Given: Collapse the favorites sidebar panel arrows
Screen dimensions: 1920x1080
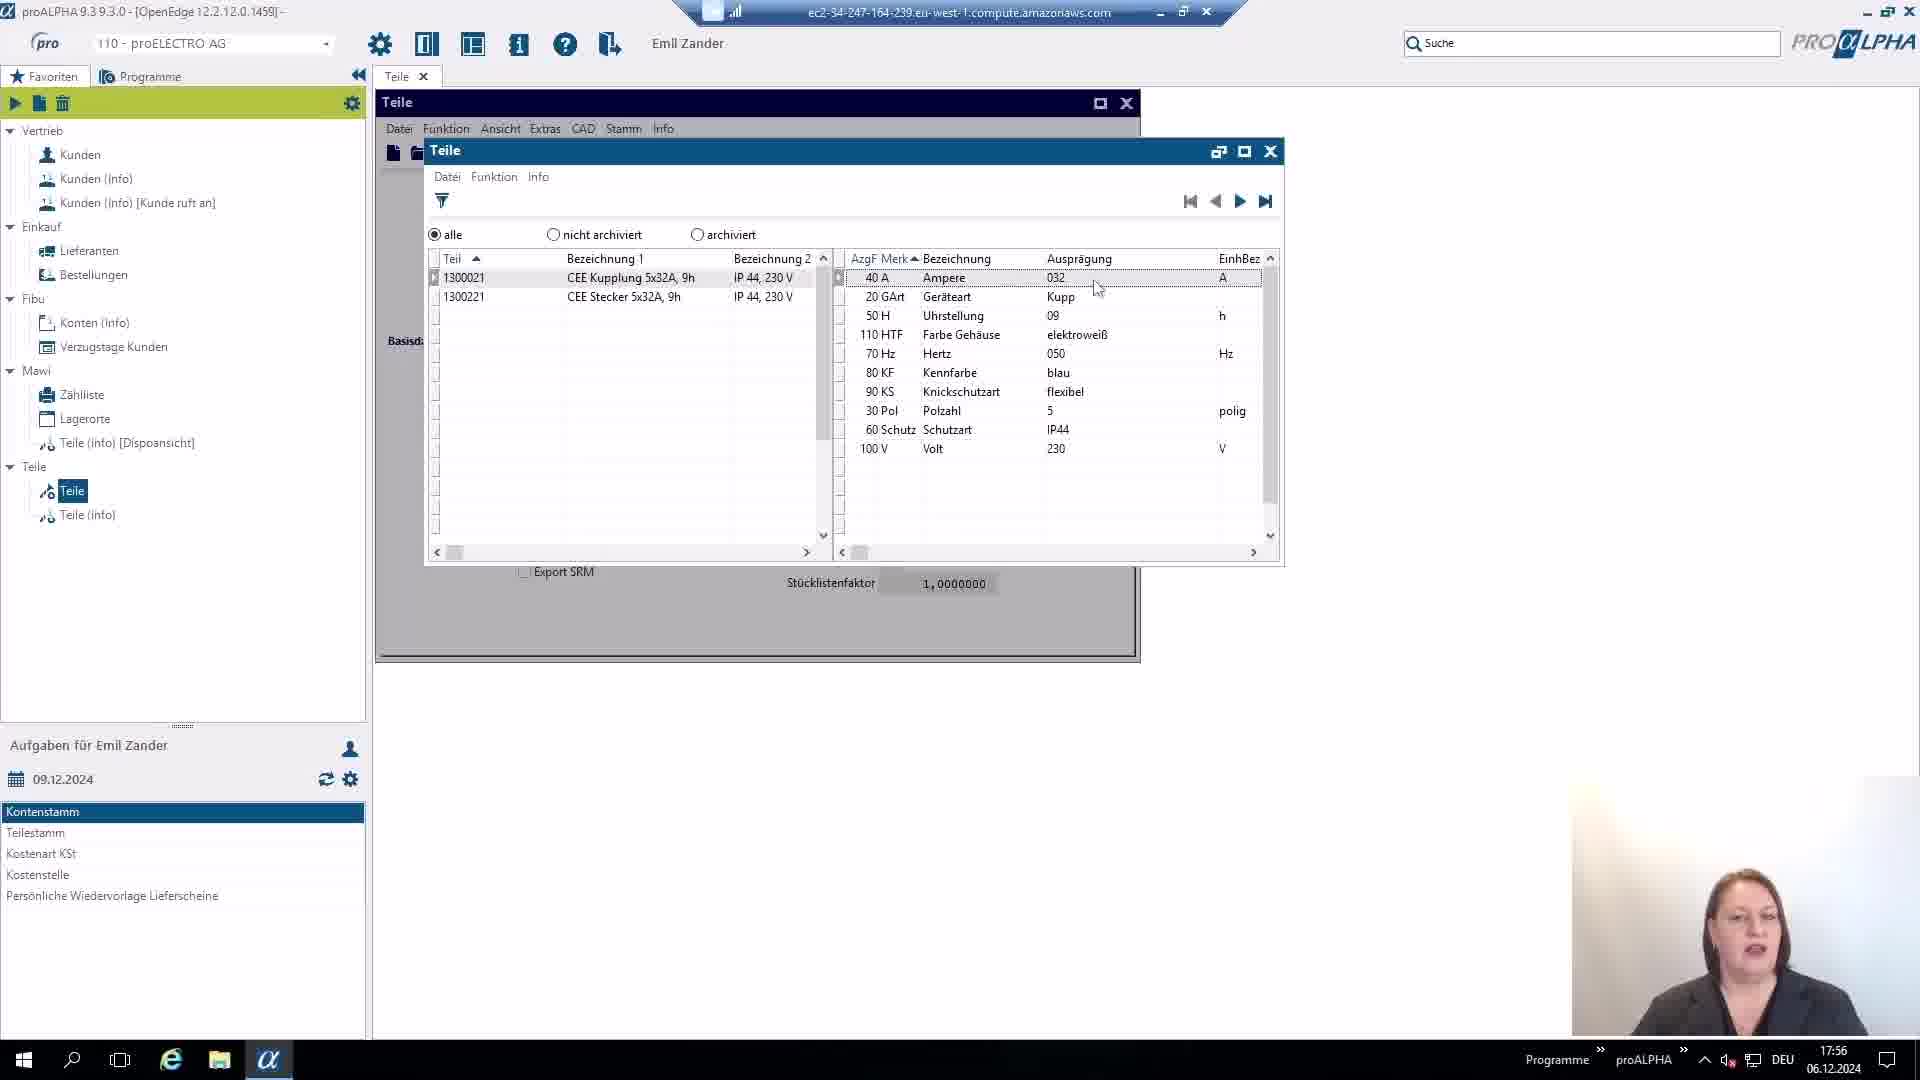Looking at the screenshot, I should click(358, 75).
